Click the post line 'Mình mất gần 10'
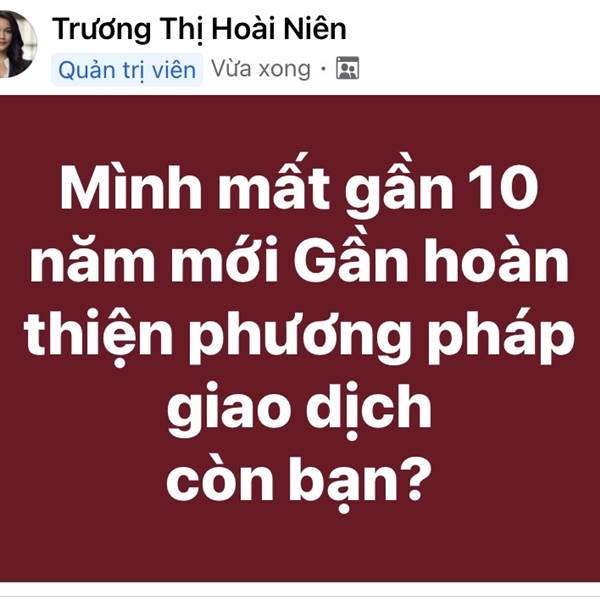Image resolution: width=600 pixels, height=600 pixels. pyautogui.click(x=299, y=188)
